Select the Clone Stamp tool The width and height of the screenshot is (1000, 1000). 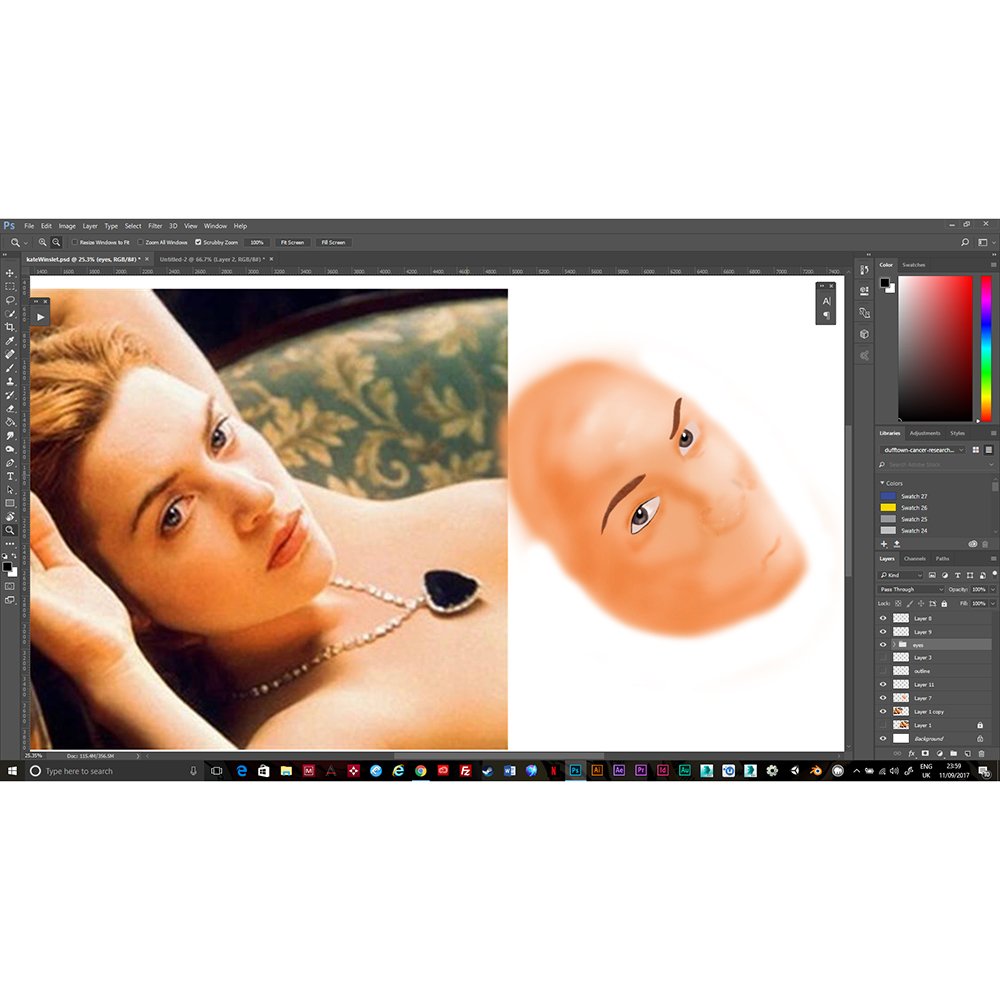pos(10,381)
